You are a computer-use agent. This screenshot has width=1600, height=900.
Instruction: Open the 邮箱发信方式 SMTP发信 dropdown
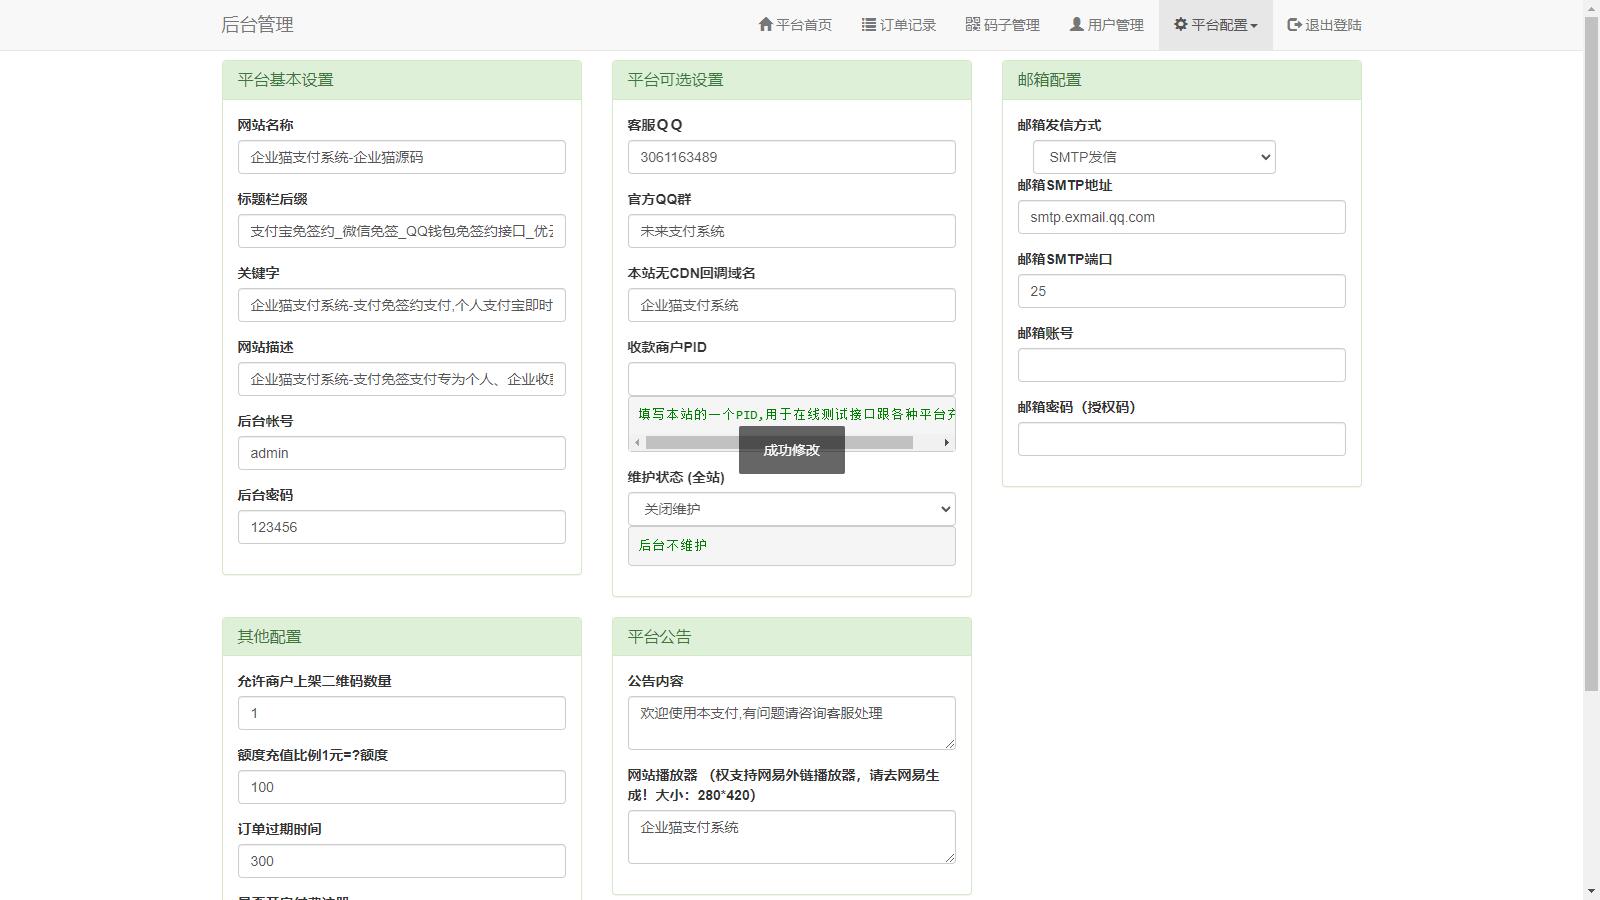(x=1154, y=157)
